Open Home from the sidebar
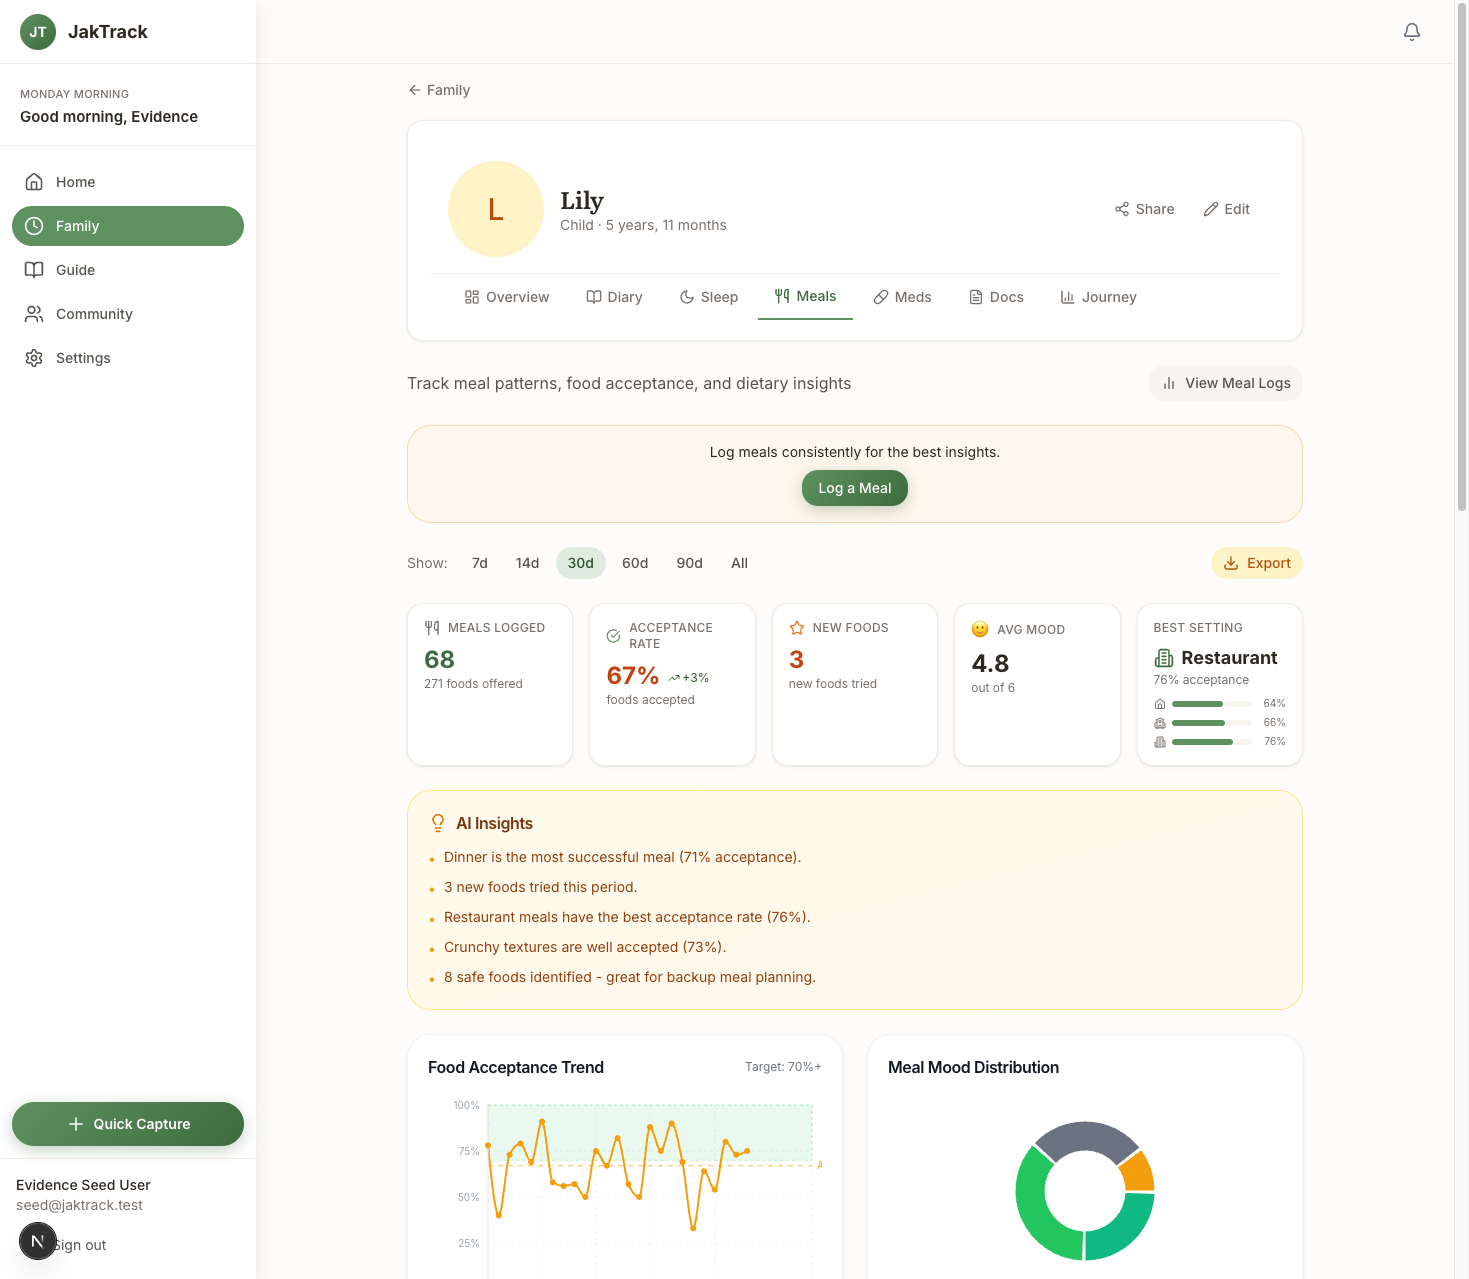1469x1279 pixels. click(x=75, y=182)
